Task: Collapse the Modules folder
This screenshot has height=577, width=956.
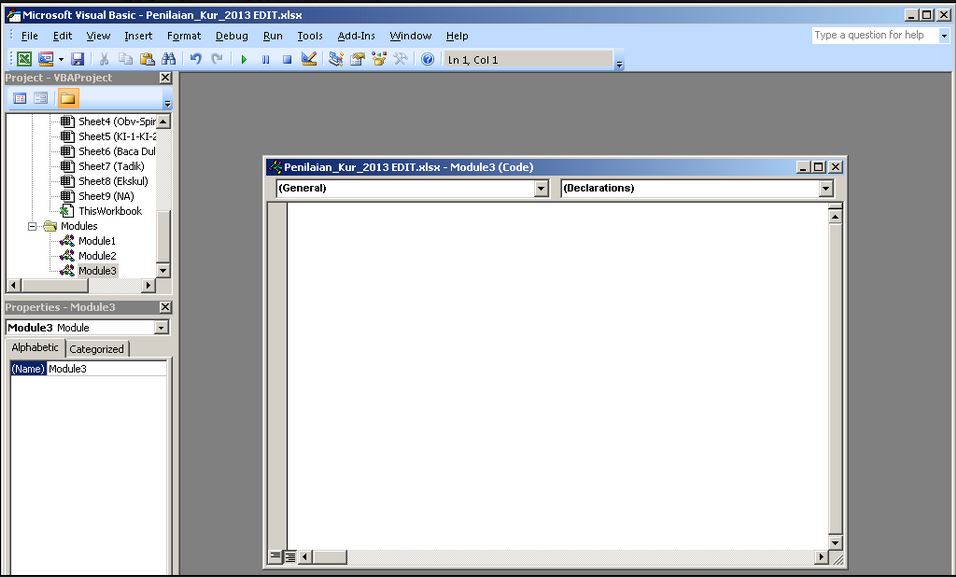Action: point(34,226)
